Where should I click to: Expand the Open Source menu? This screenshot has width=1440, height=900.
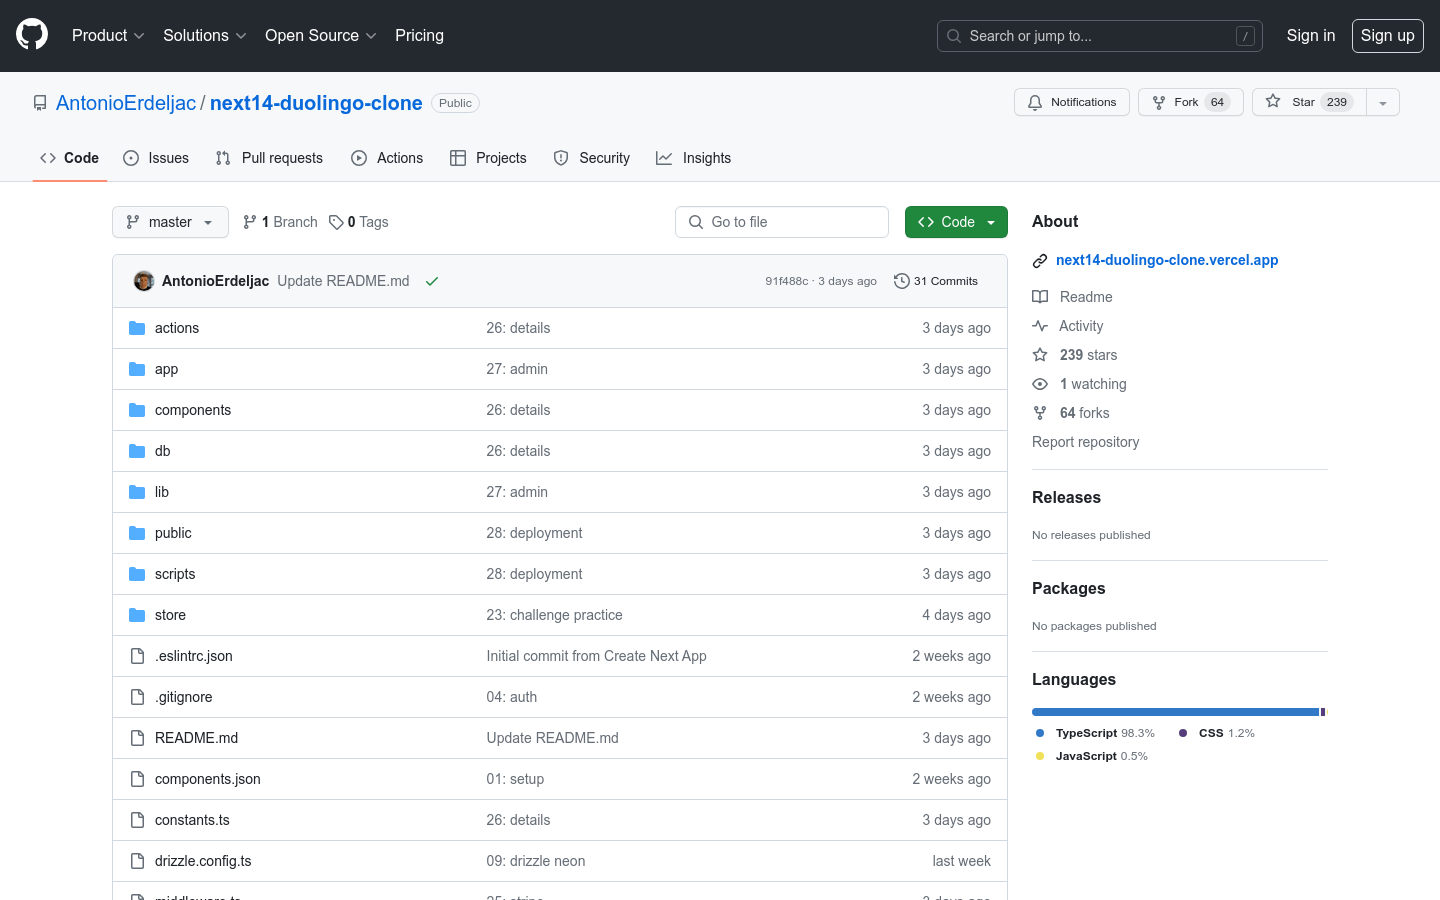click(x=321, y=35)
